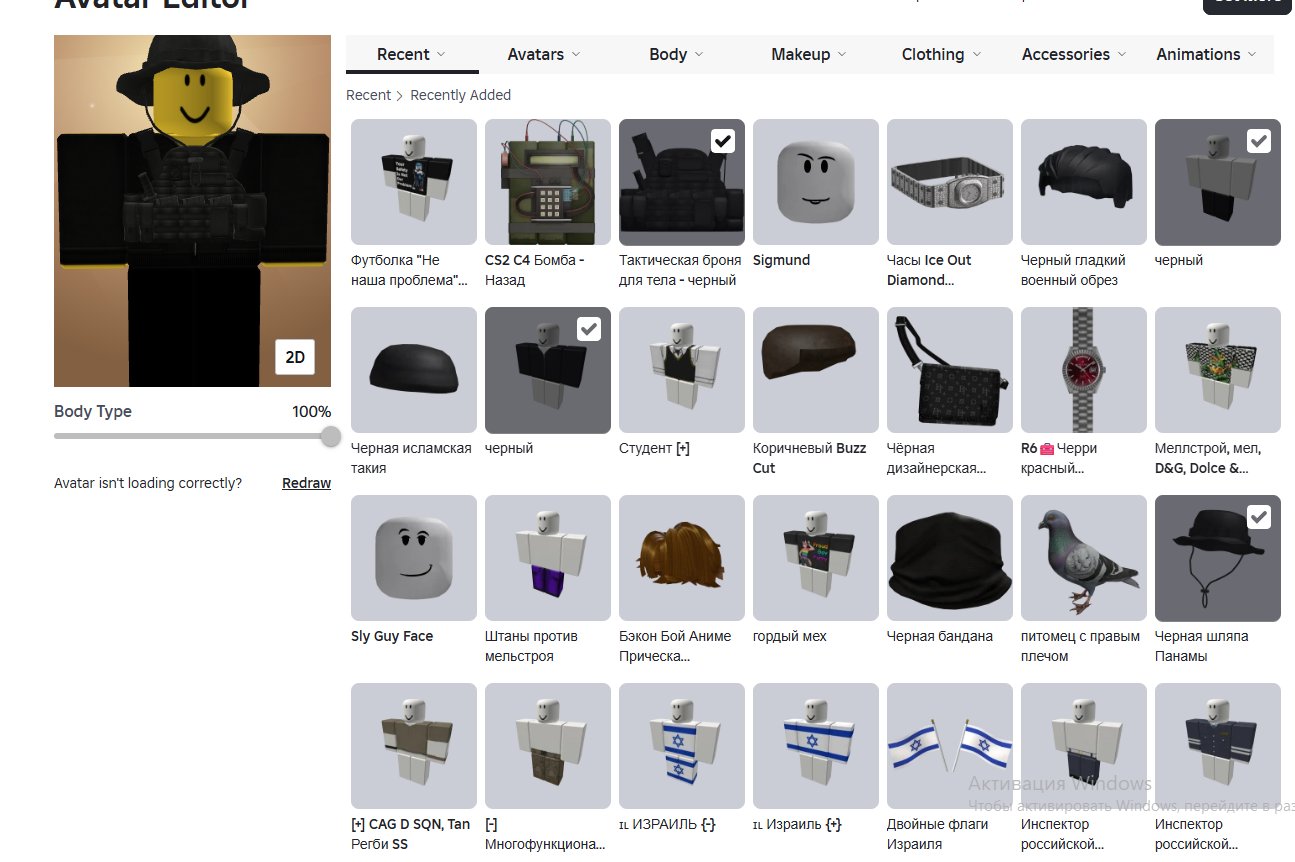Select the Меллстрой, мел, D&G shirt
The image size is (1295, 862).
[1217, 370]
